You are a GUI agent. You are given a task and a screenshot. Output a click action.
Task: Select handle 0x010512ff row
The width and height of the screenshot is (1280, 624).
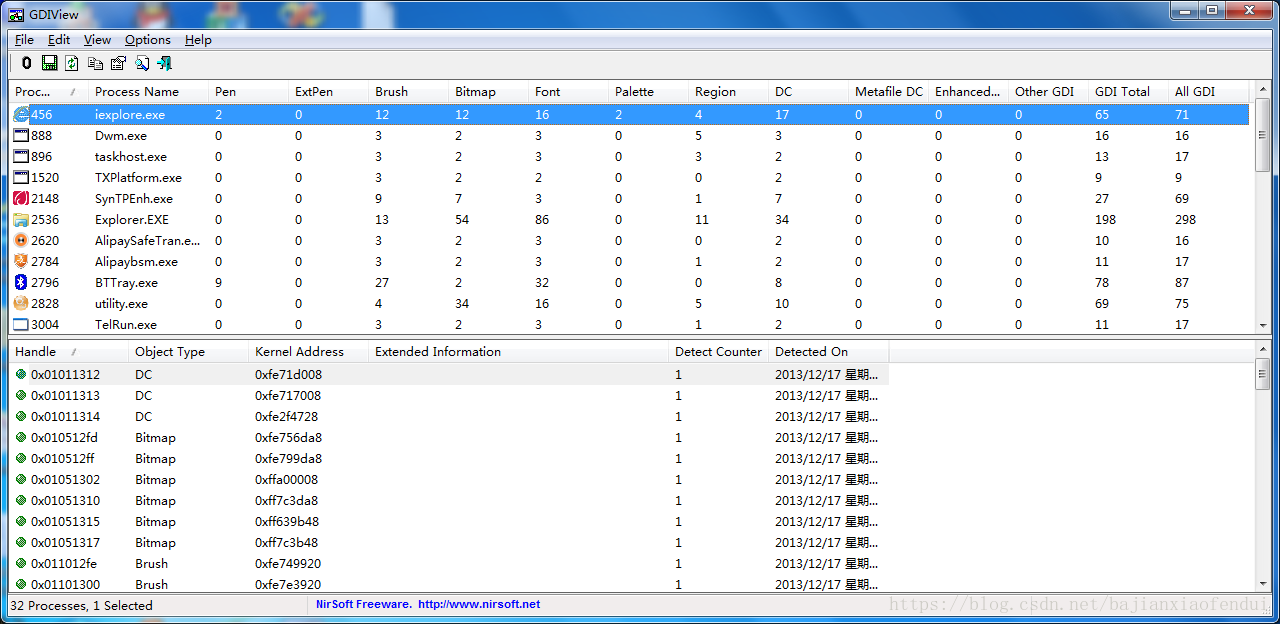coord(449,458)
